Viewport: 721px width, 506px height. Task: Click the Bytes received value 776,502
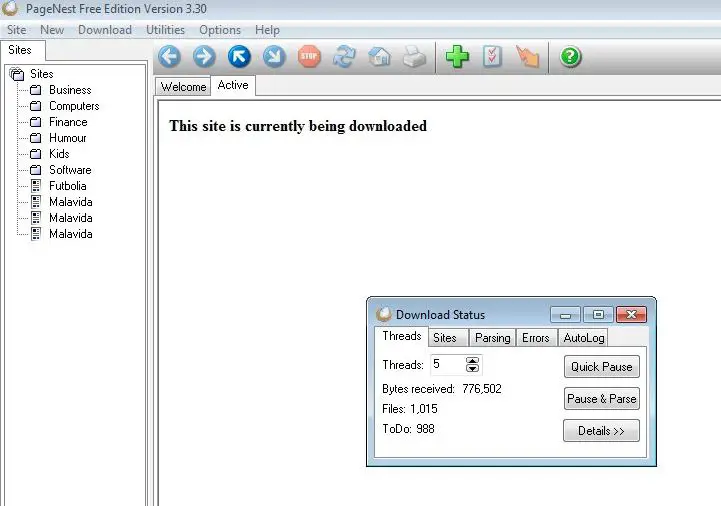click(x=482, y=389)
